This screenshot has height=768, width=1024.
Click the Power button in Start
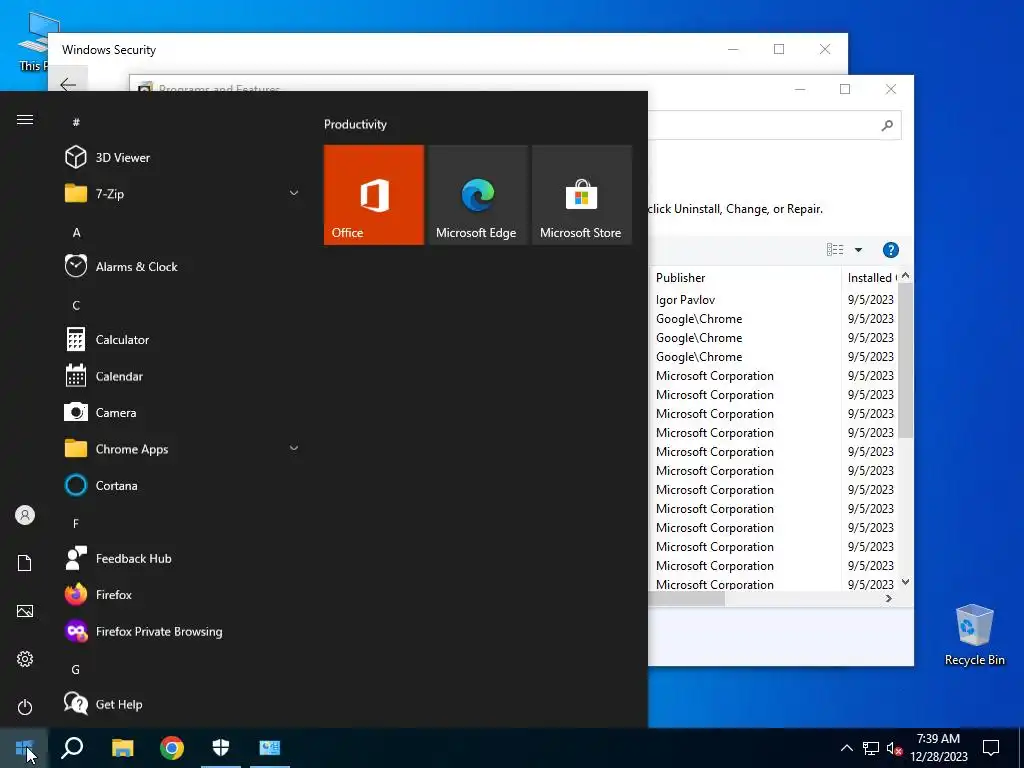(x=25, y=707)
